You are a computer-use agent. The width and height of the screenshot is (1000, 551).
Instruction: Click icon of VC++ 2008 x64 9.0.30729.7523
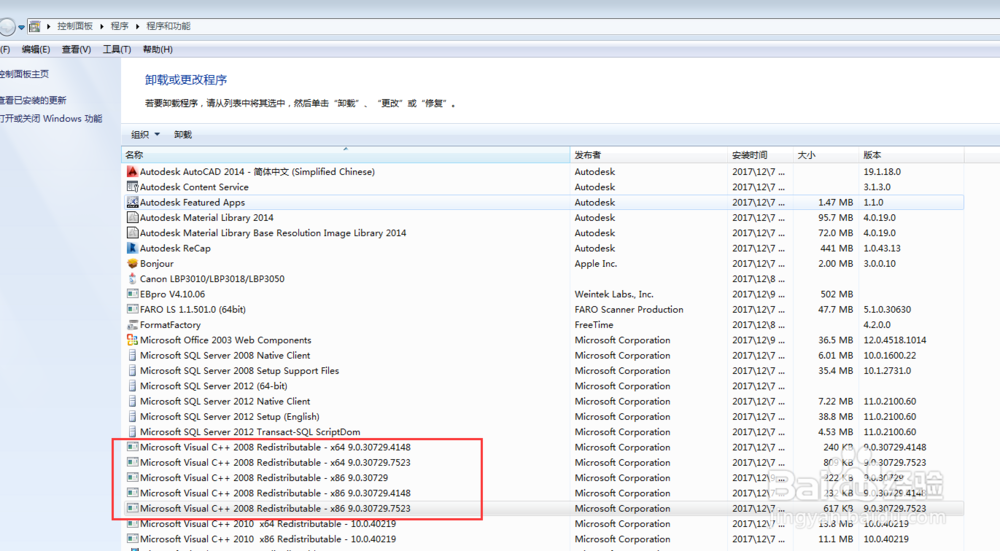pyautogui.click(x=133, y=462)
